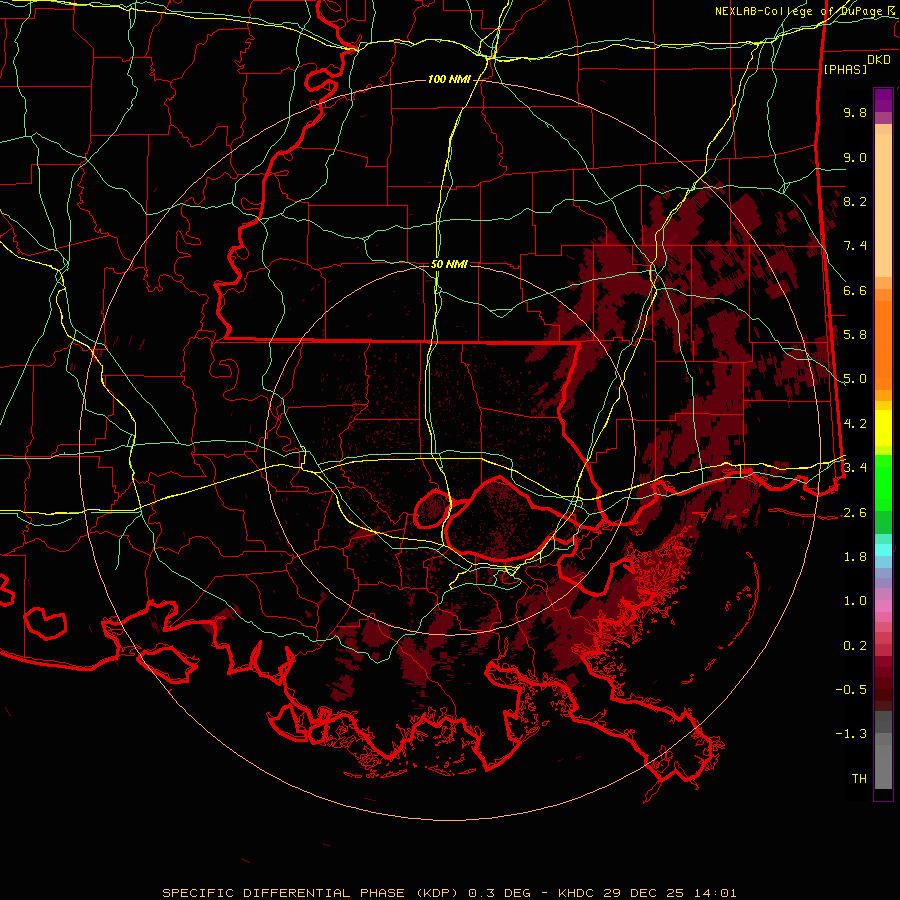Click the 0.2 scale value
The width and height of the screenshot is (900, 900).
855,646
